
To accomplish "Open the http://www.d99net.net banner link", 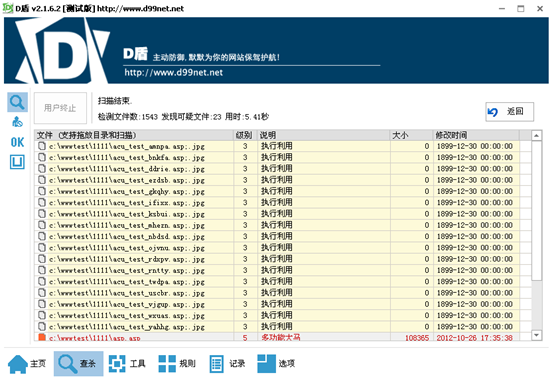I will [174, 73].
